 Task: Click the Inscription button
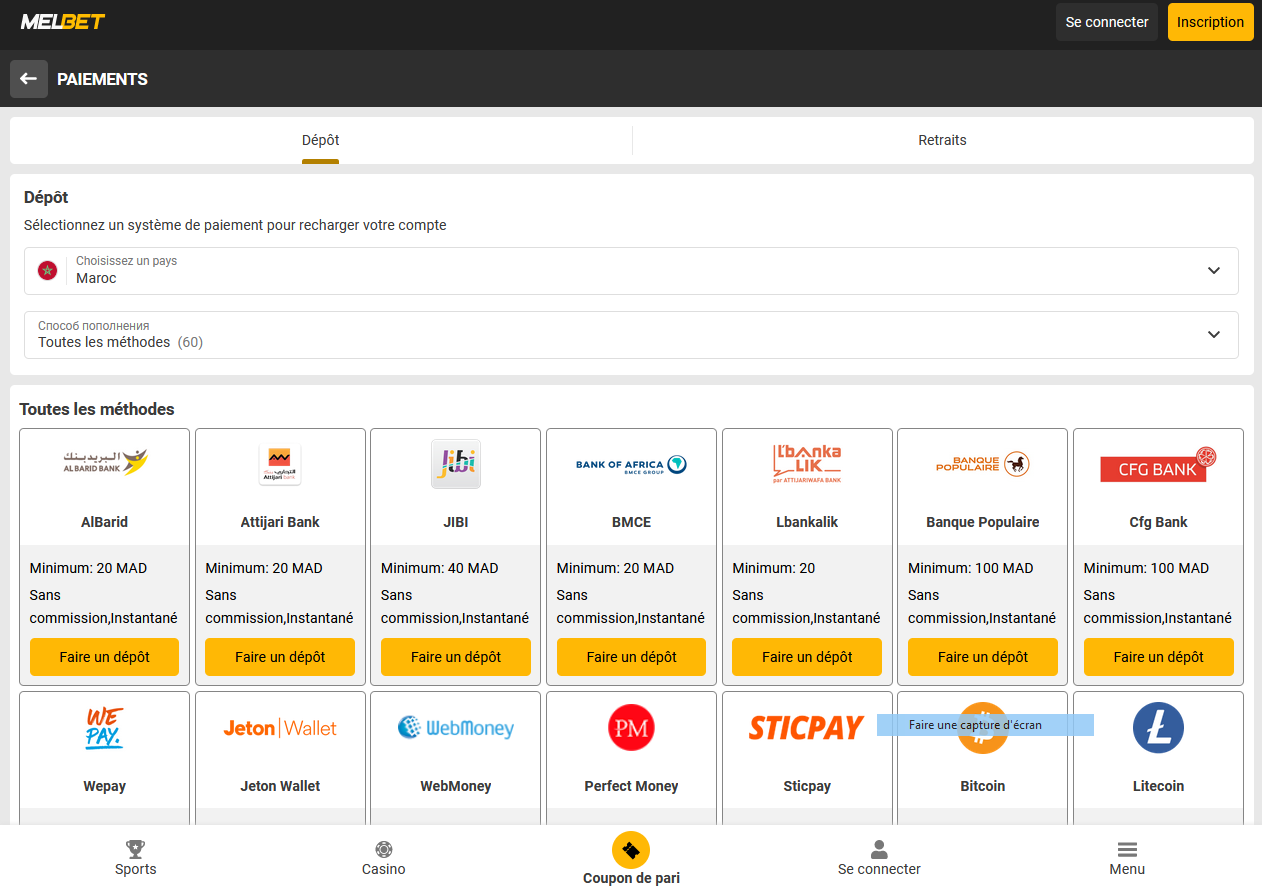click(x=1210, y=22)
